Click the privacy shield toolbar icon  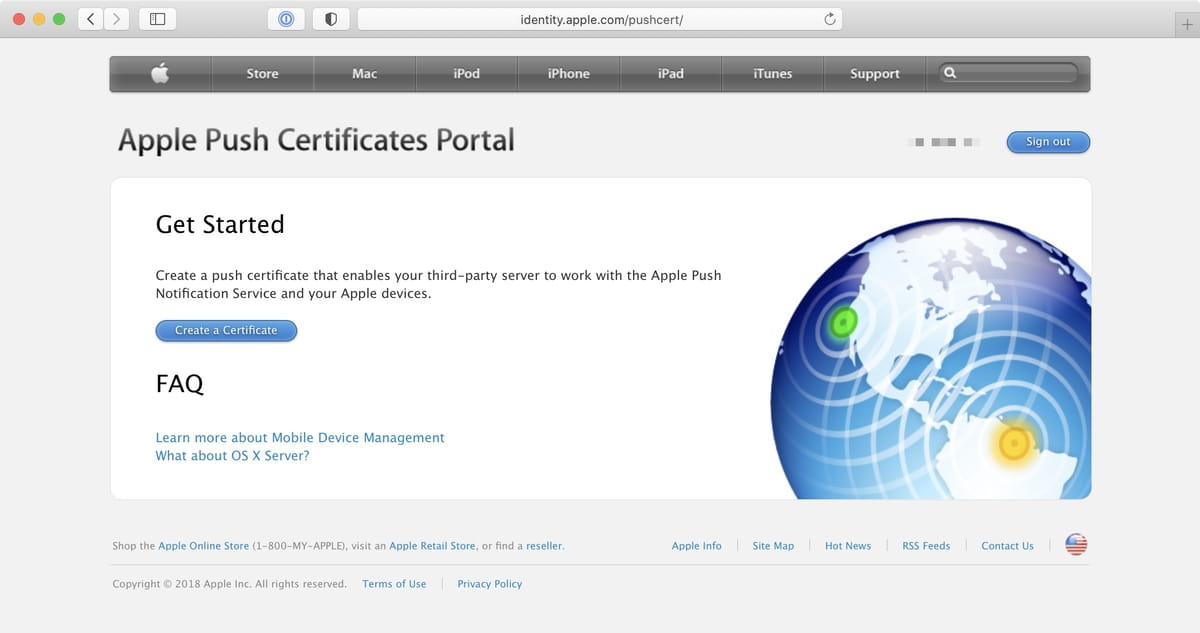tap(331, 19)
